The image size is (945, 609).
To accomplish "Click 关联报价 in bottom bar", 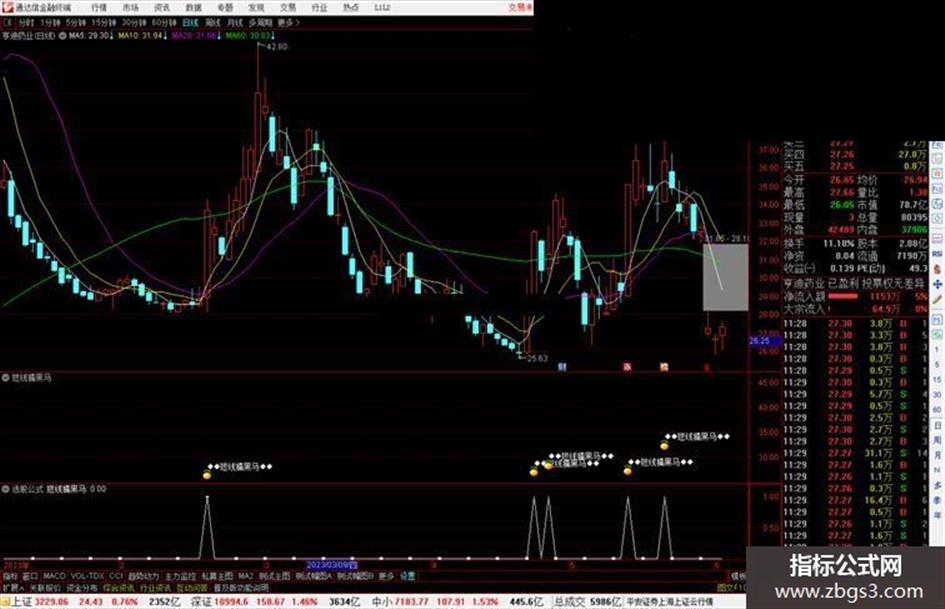I will [x=46, y=588].
